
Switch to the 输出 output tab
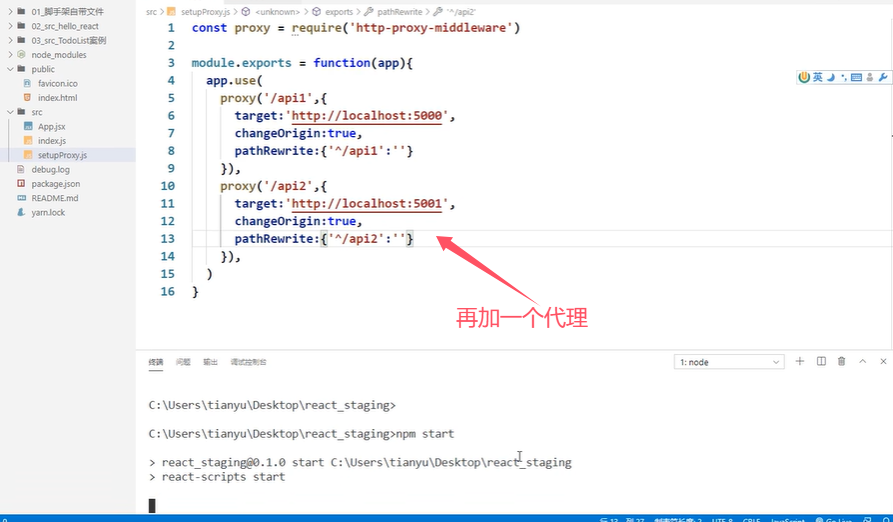(x=210, y=362)
